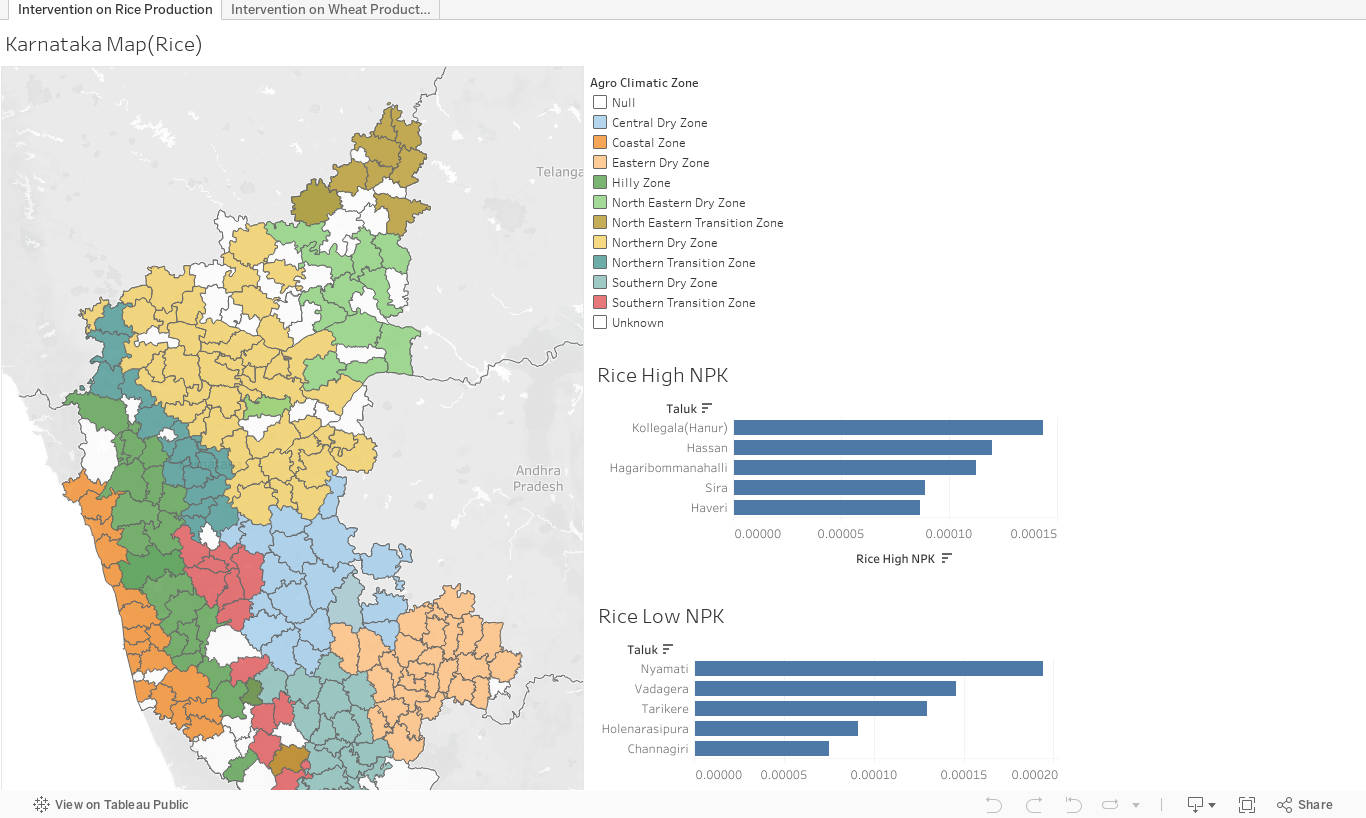Screen dimensions: 1366x818
Task: Select Southern Dry Zone legend swatch
Action: click(x=600, y=282)
